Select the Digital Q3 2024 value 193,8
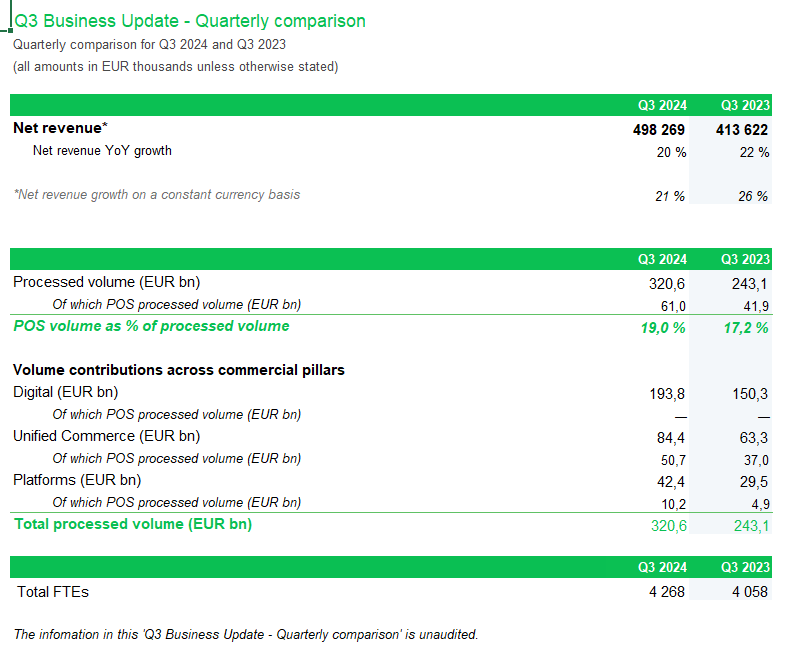 point(666,394)
